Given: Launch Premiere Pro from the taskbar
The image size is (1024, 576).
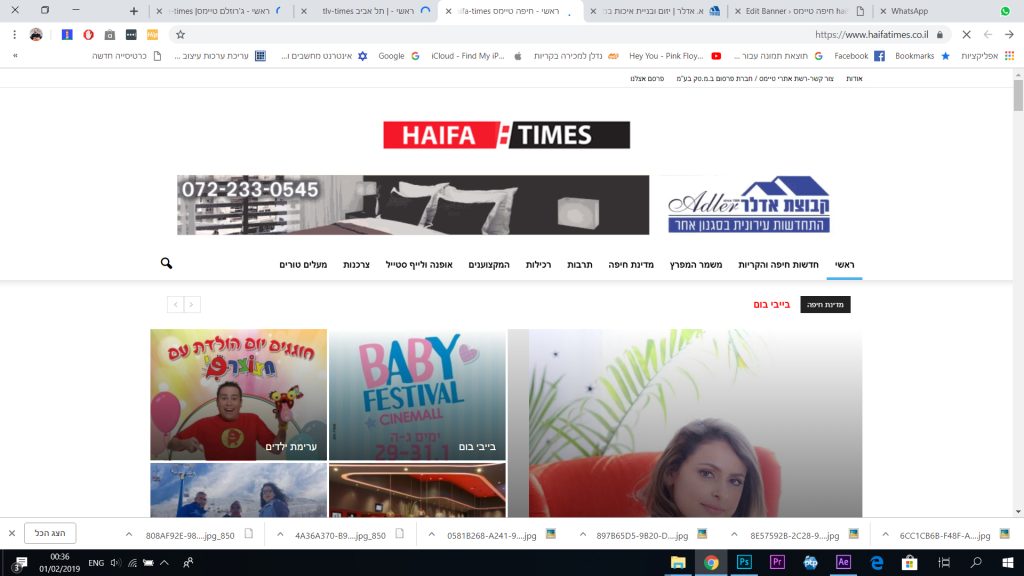Looking at the screenshot, I should click(777, 562).
